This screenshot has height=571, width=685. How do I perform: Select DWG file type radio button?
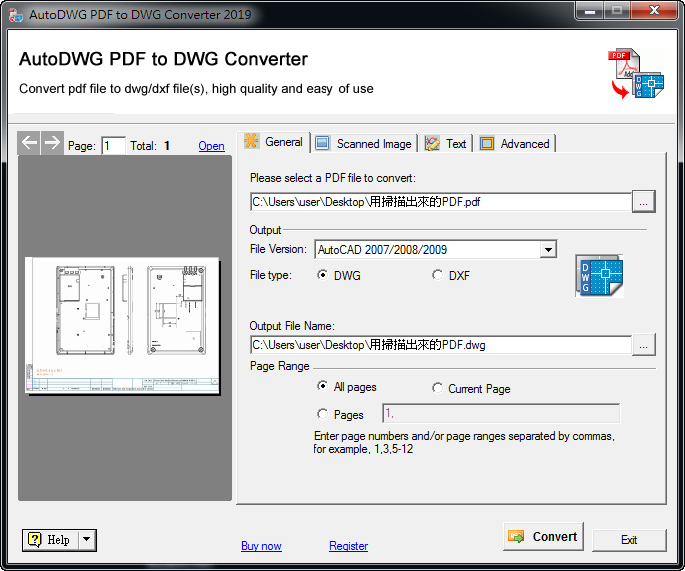[322, 275]
